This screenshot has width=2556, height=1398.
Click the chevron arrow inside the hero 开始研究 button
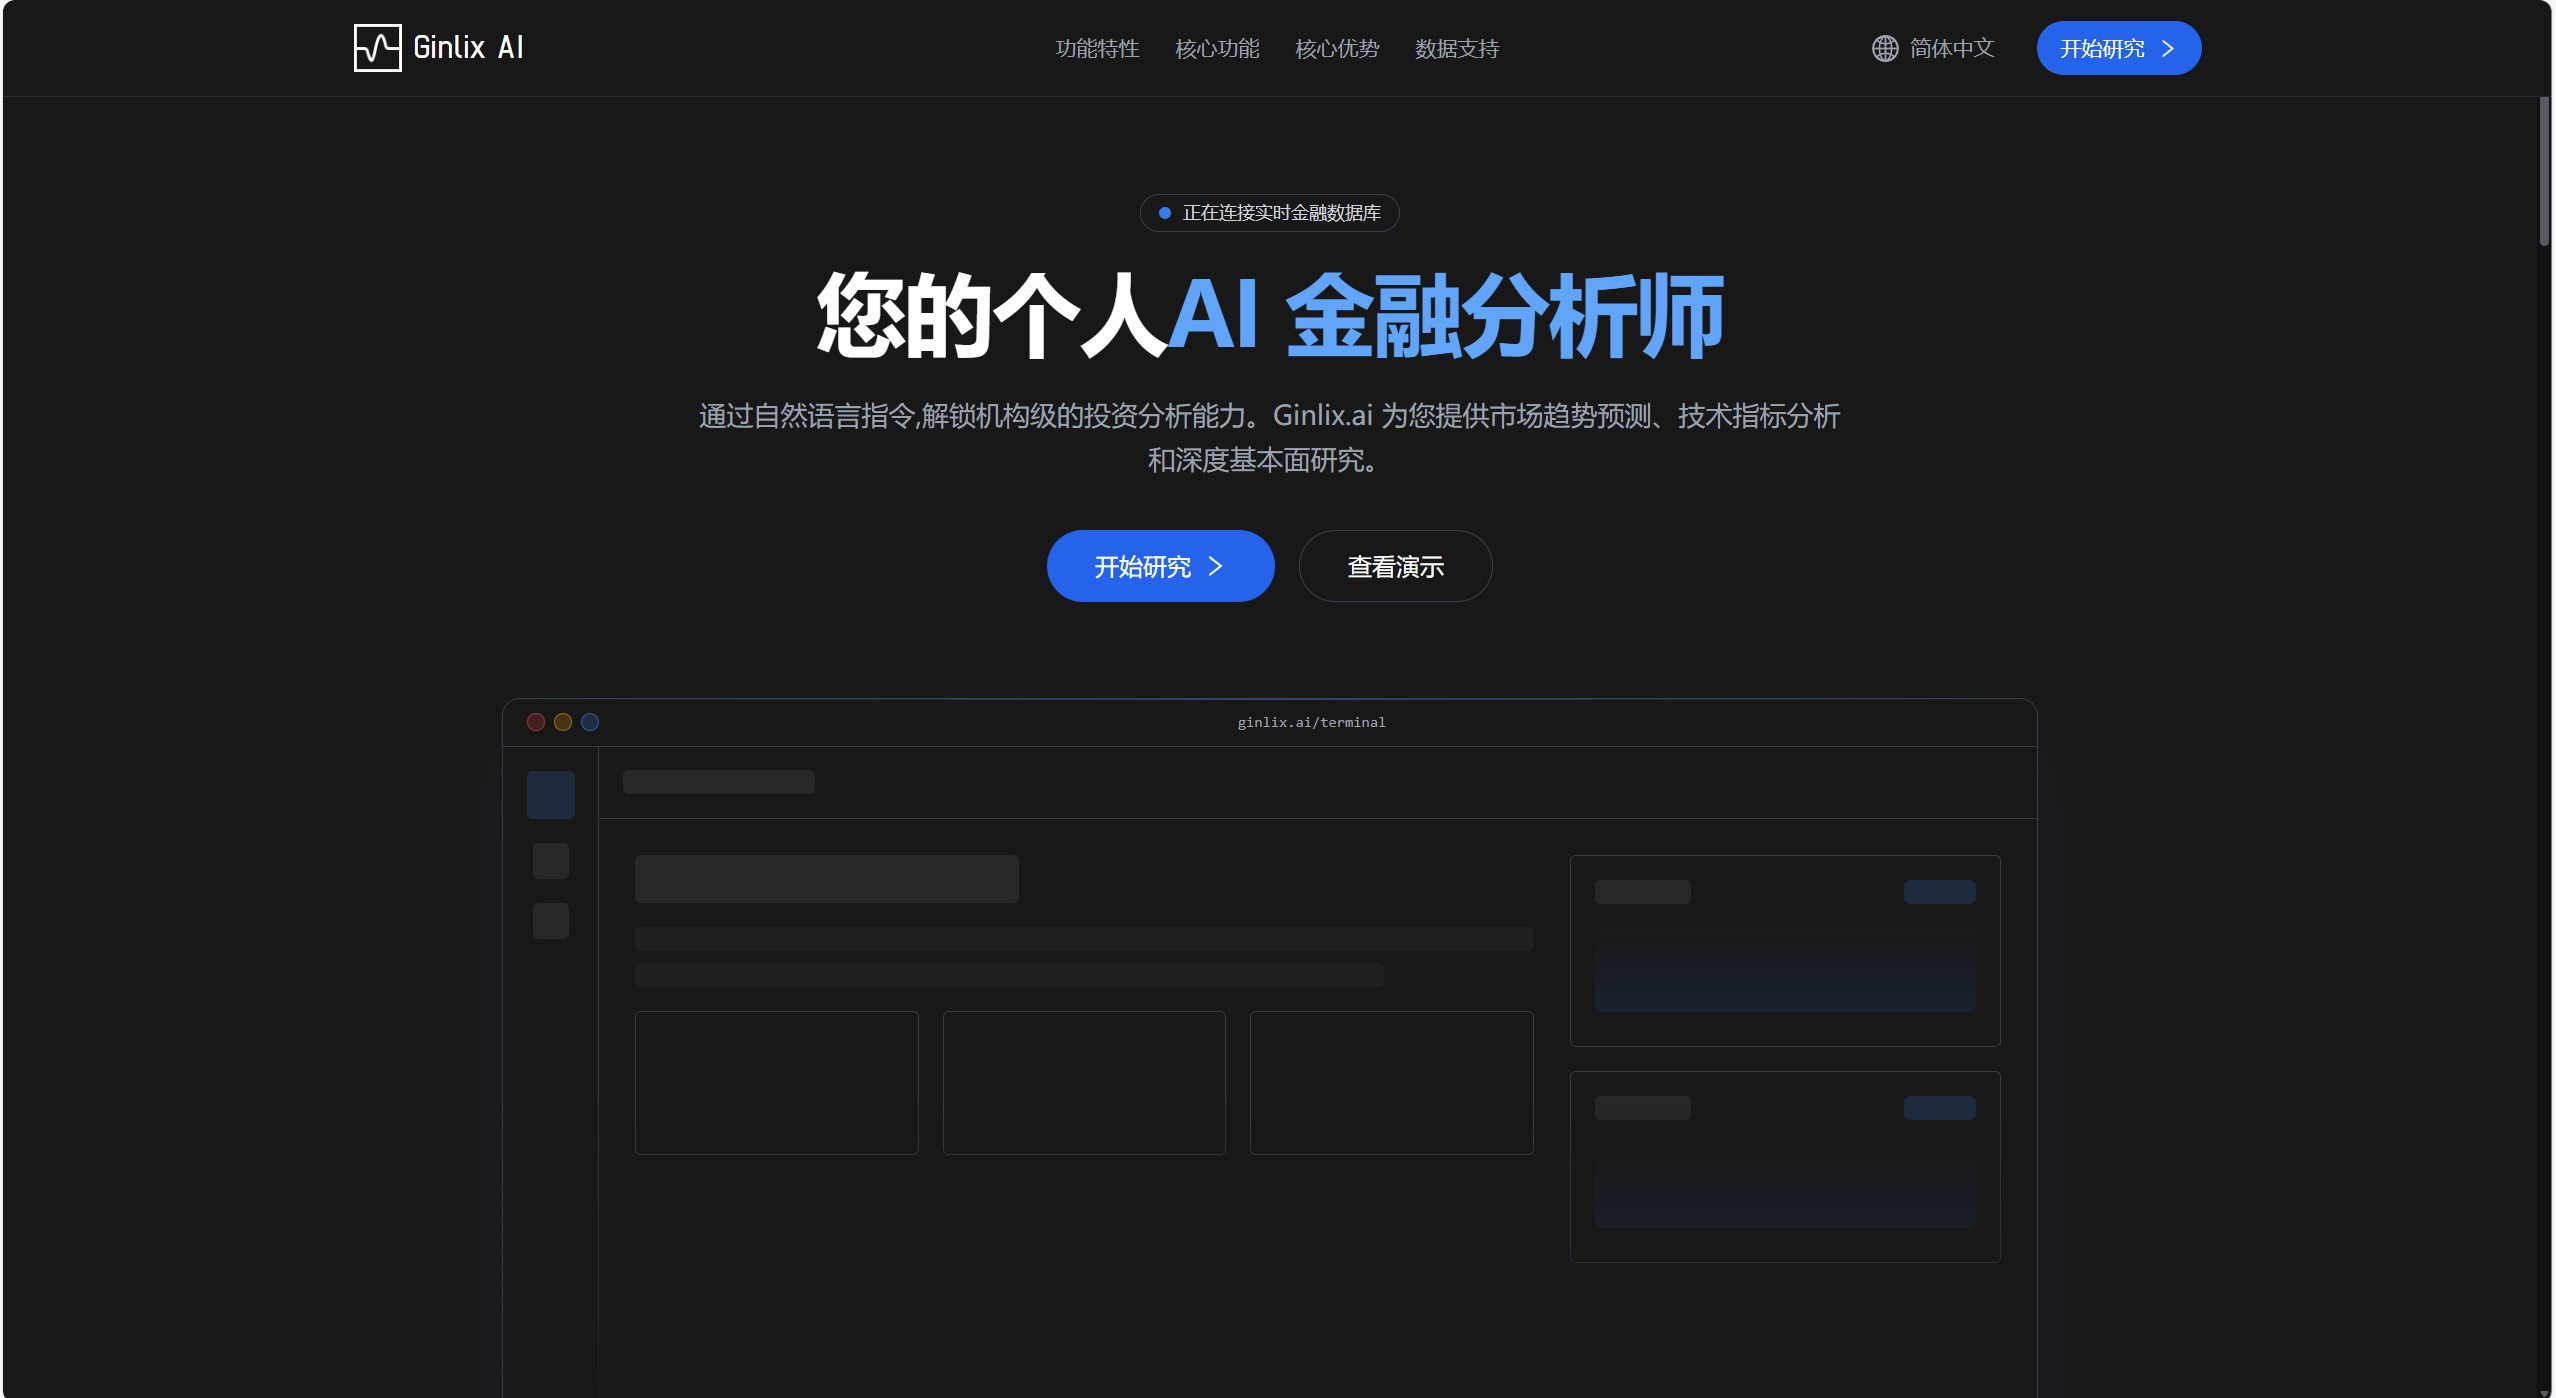coord(1216,566)
